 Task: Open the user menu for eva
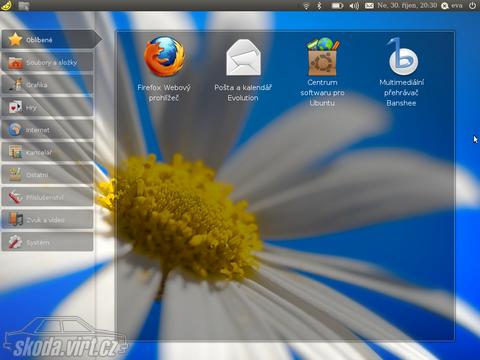[x=452, y=6]
